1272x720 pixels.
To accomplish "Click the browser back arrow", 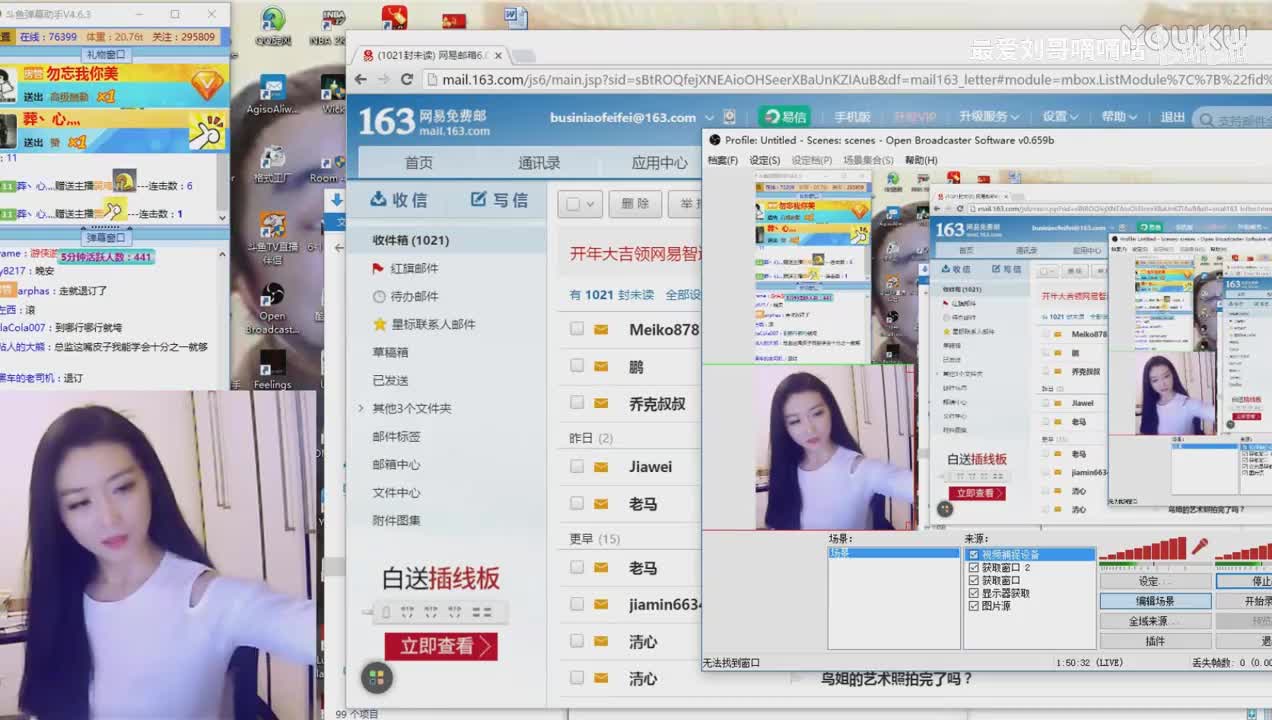I will [x=360, y=79].
